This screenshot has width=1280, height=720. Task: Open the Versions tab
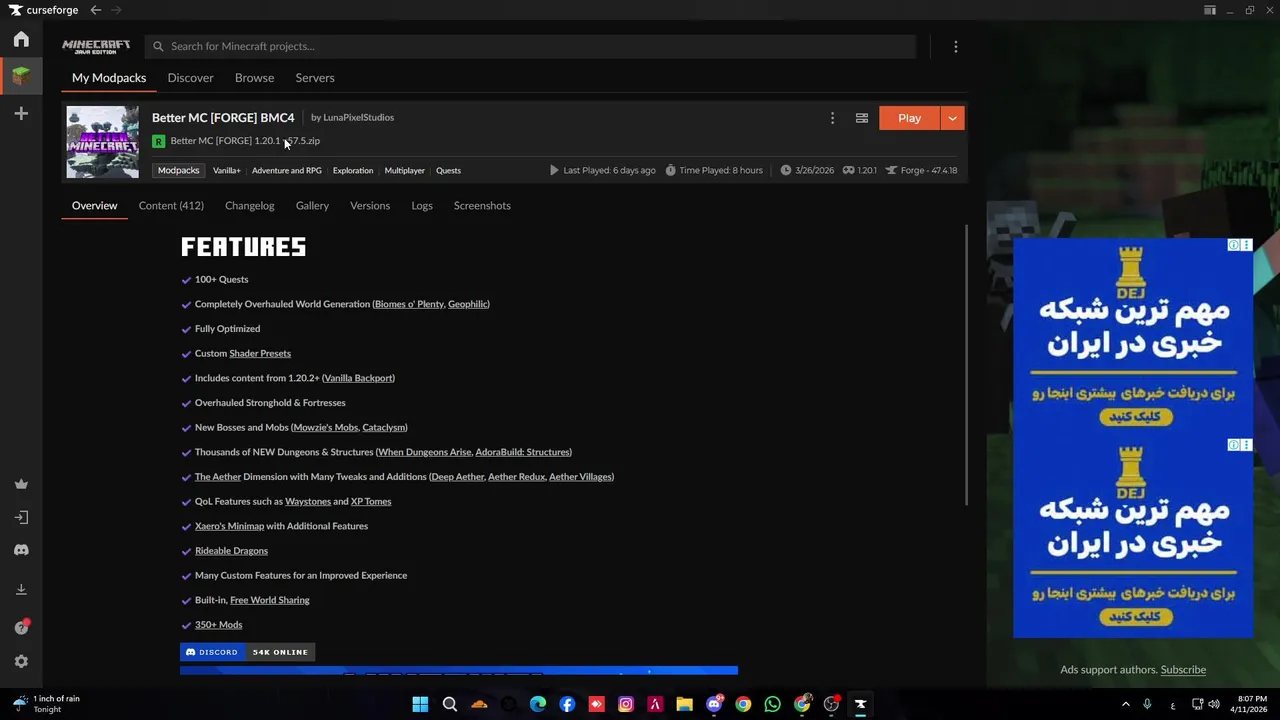tap(370, 205)
